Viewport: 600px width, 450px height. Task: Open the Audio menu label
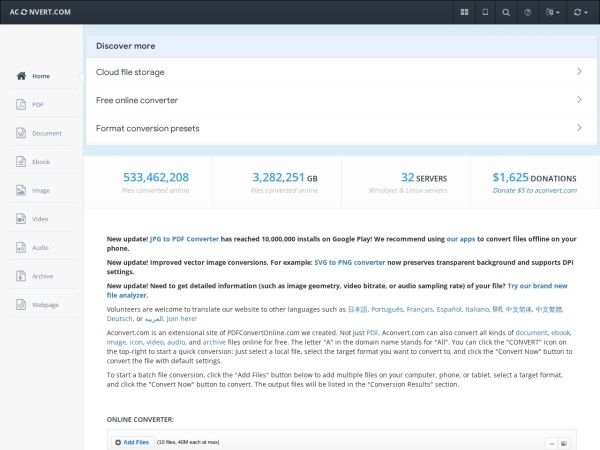(40, 248)
